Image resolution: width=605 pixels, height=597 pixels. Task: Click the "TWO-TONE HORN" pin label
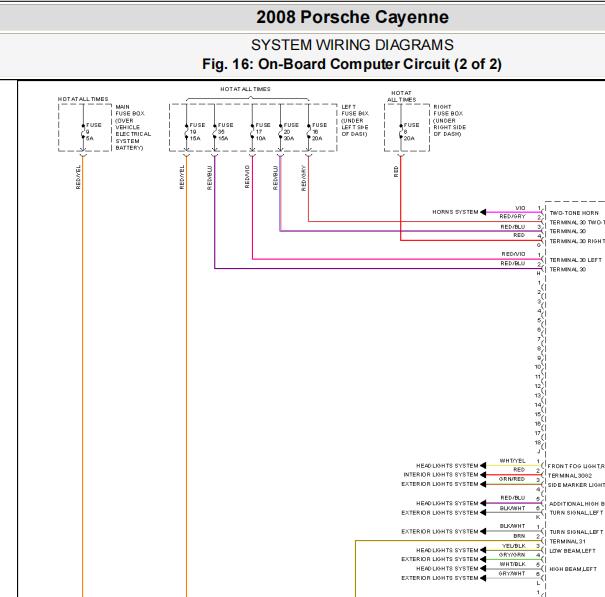(x=574, y=213)
